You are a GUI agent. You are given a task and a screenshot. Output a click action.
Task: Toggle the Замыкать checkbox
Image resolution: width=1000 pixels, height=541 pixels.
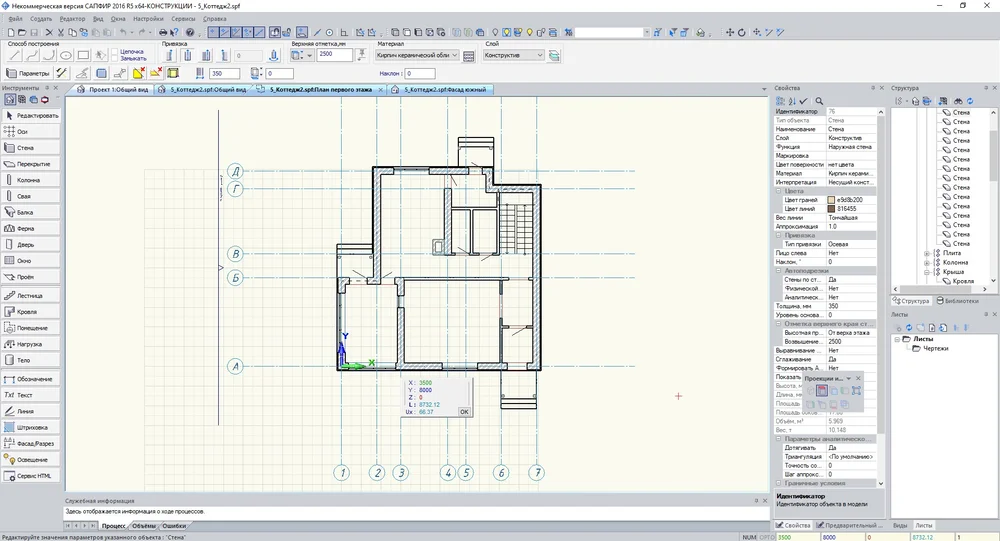point(114,59)
